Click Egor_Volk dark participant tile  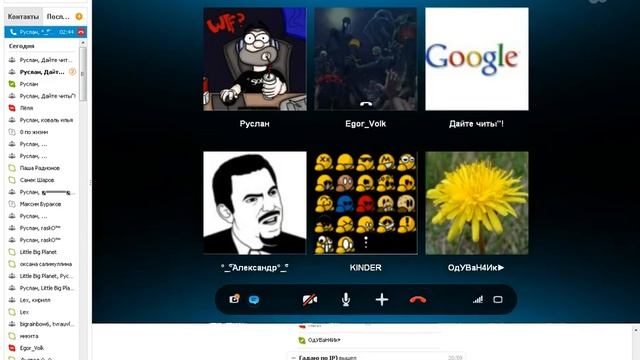point(366,59)
